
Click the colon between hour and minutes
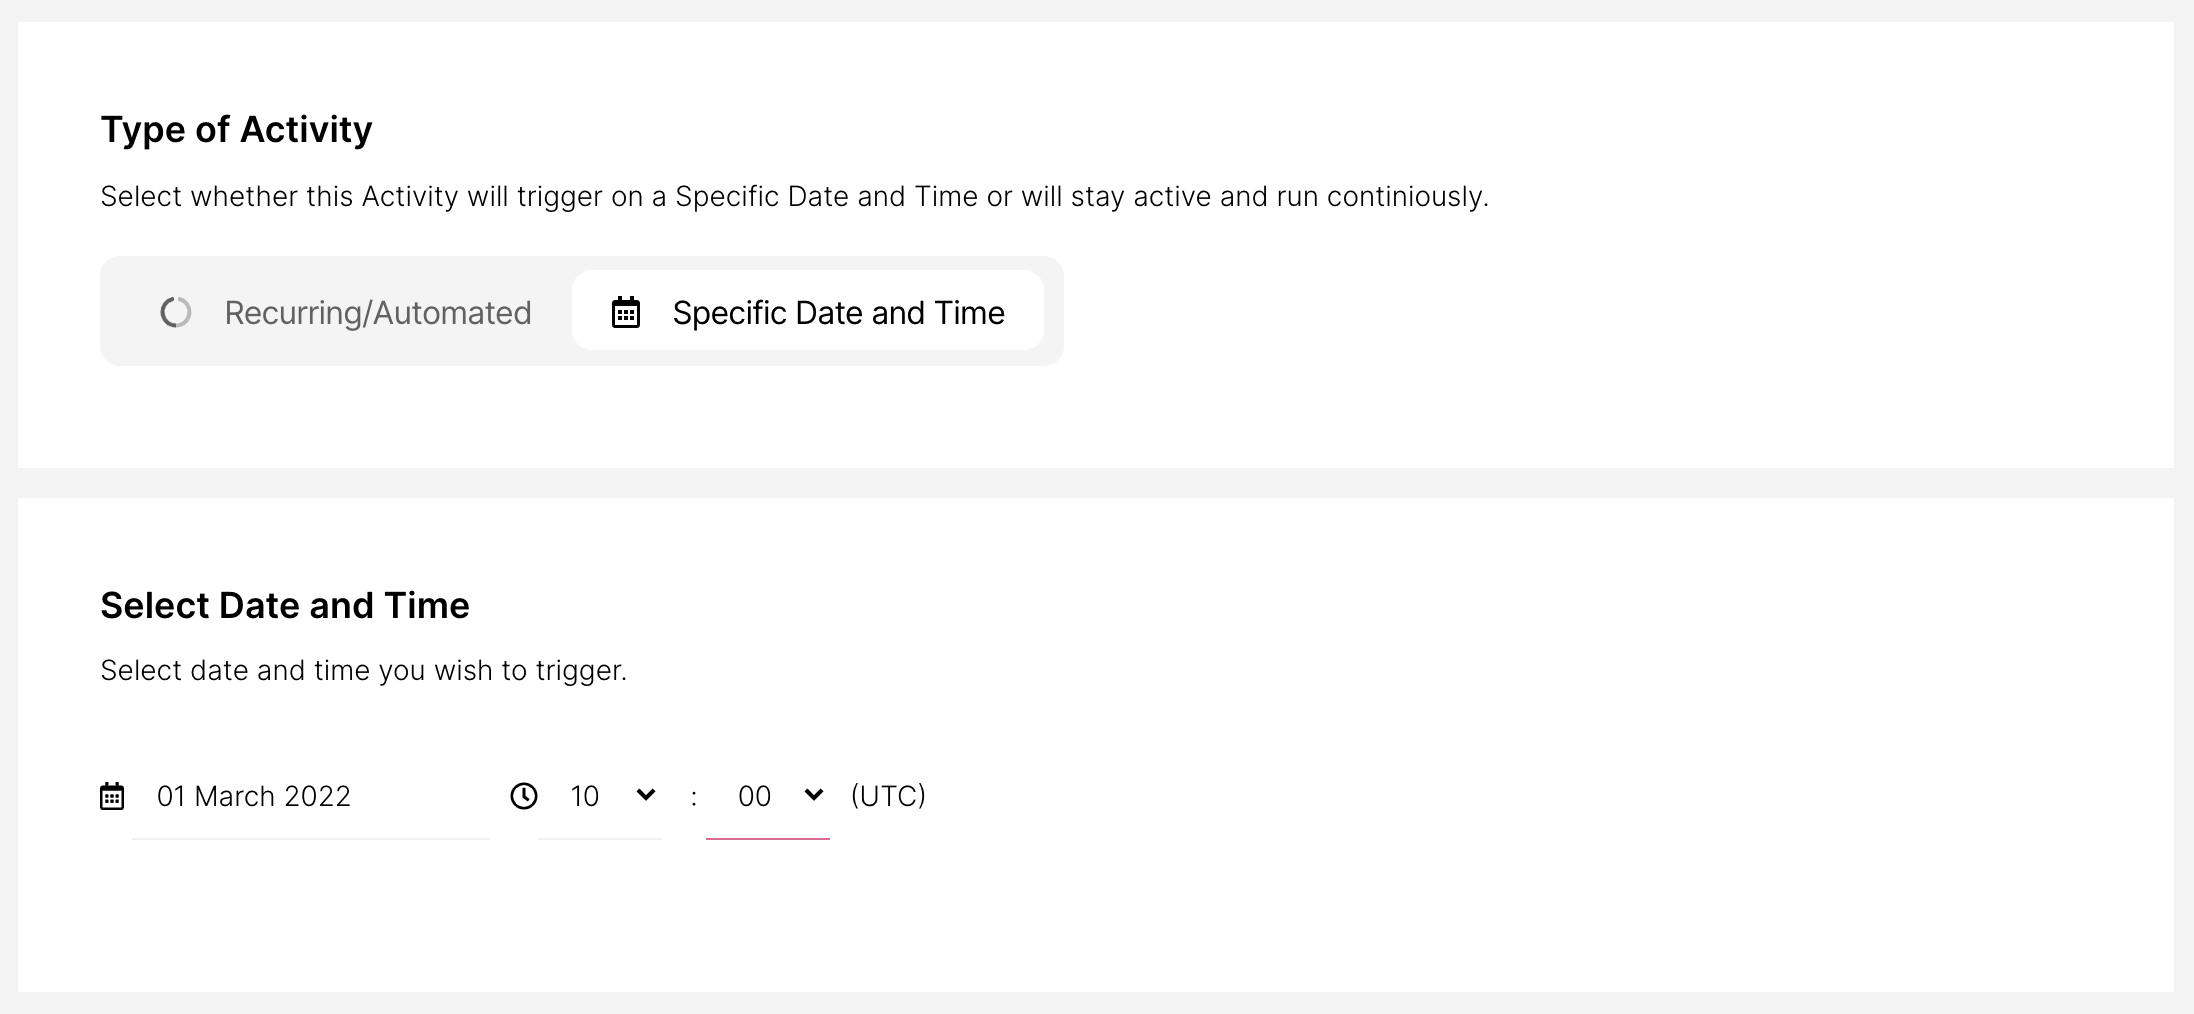tap(694, 798)
